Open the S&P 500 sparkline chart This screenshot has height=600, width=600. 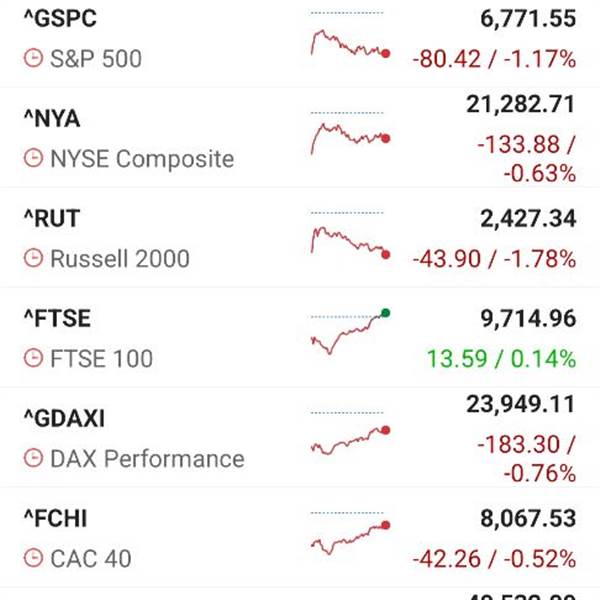pos(348,44)
